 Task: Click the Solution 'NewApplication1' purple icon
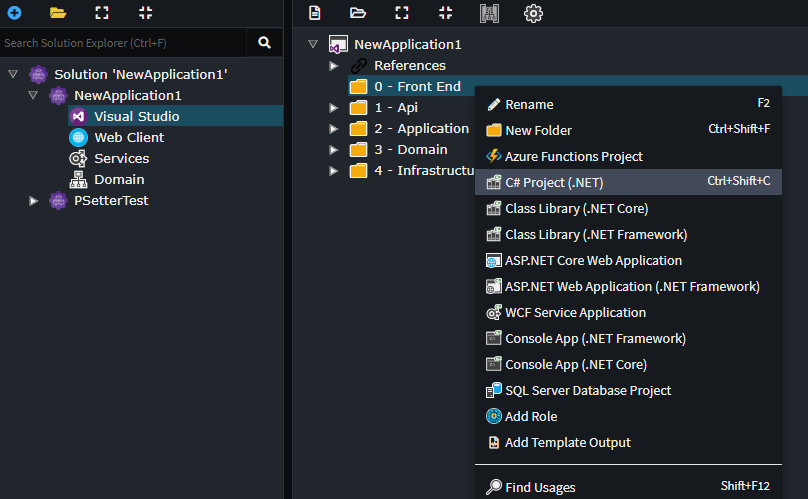click(38, 74)
